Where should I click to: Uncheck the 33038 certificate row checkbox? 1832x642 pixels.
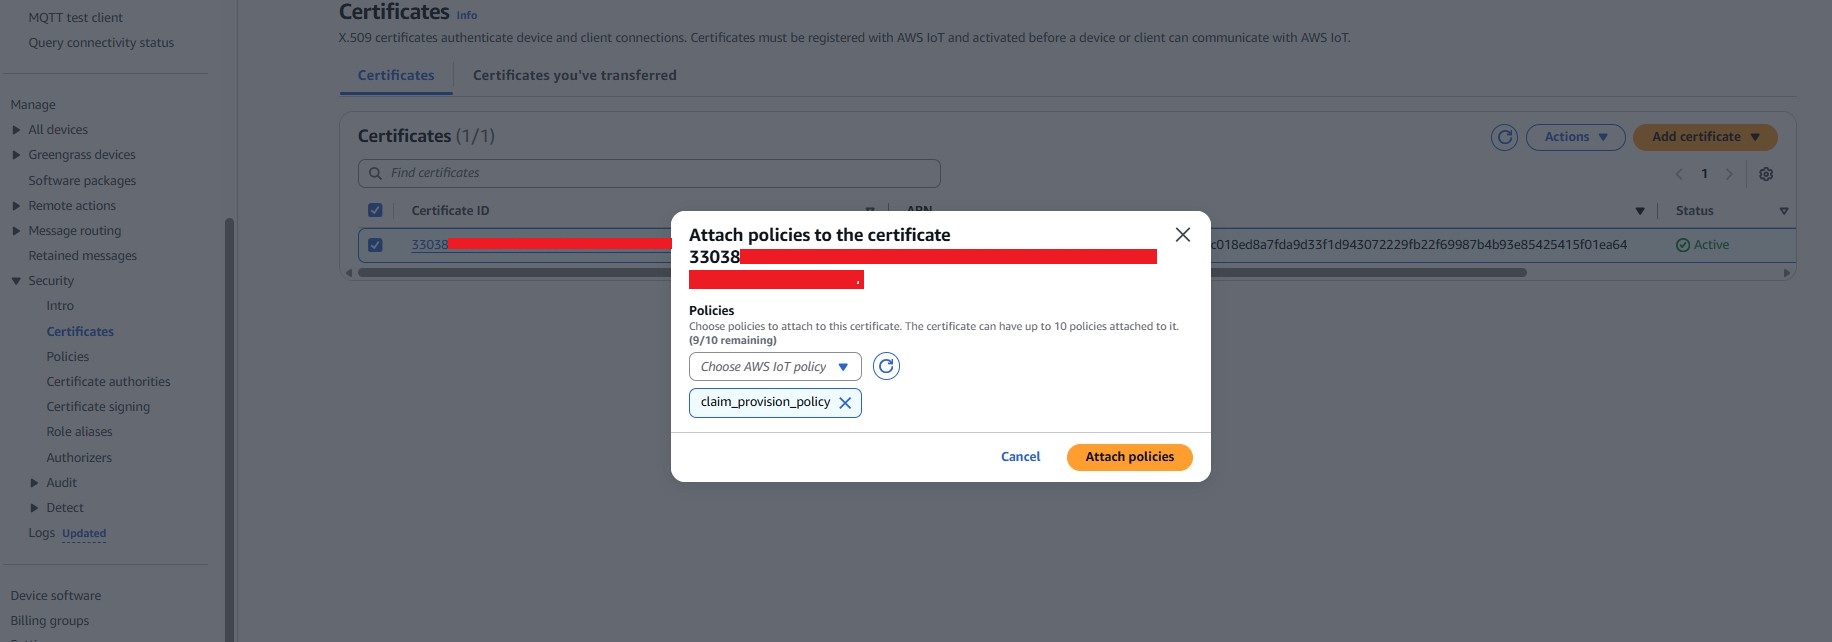coord(375,245)
